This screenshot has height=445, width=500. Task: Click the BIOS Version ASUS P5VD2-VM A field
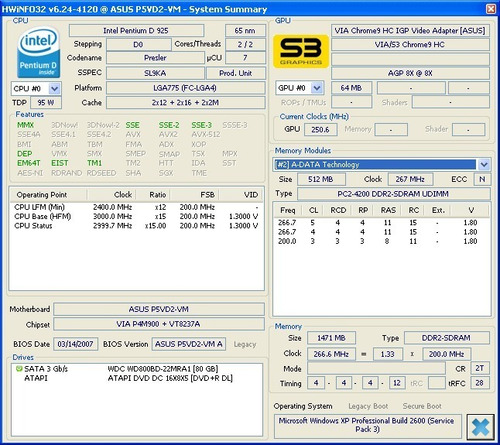click(x=189, y=344)
